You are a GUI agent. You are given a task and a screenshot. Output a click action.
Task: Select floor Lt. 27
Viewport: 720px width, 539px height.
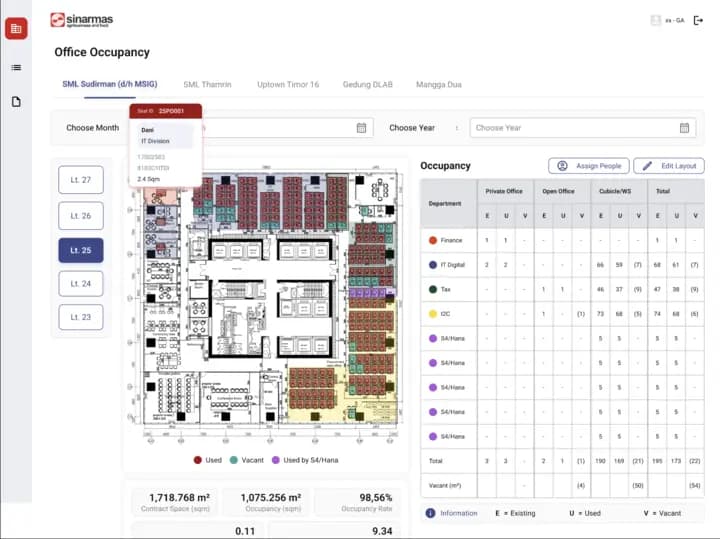(81, 180)
